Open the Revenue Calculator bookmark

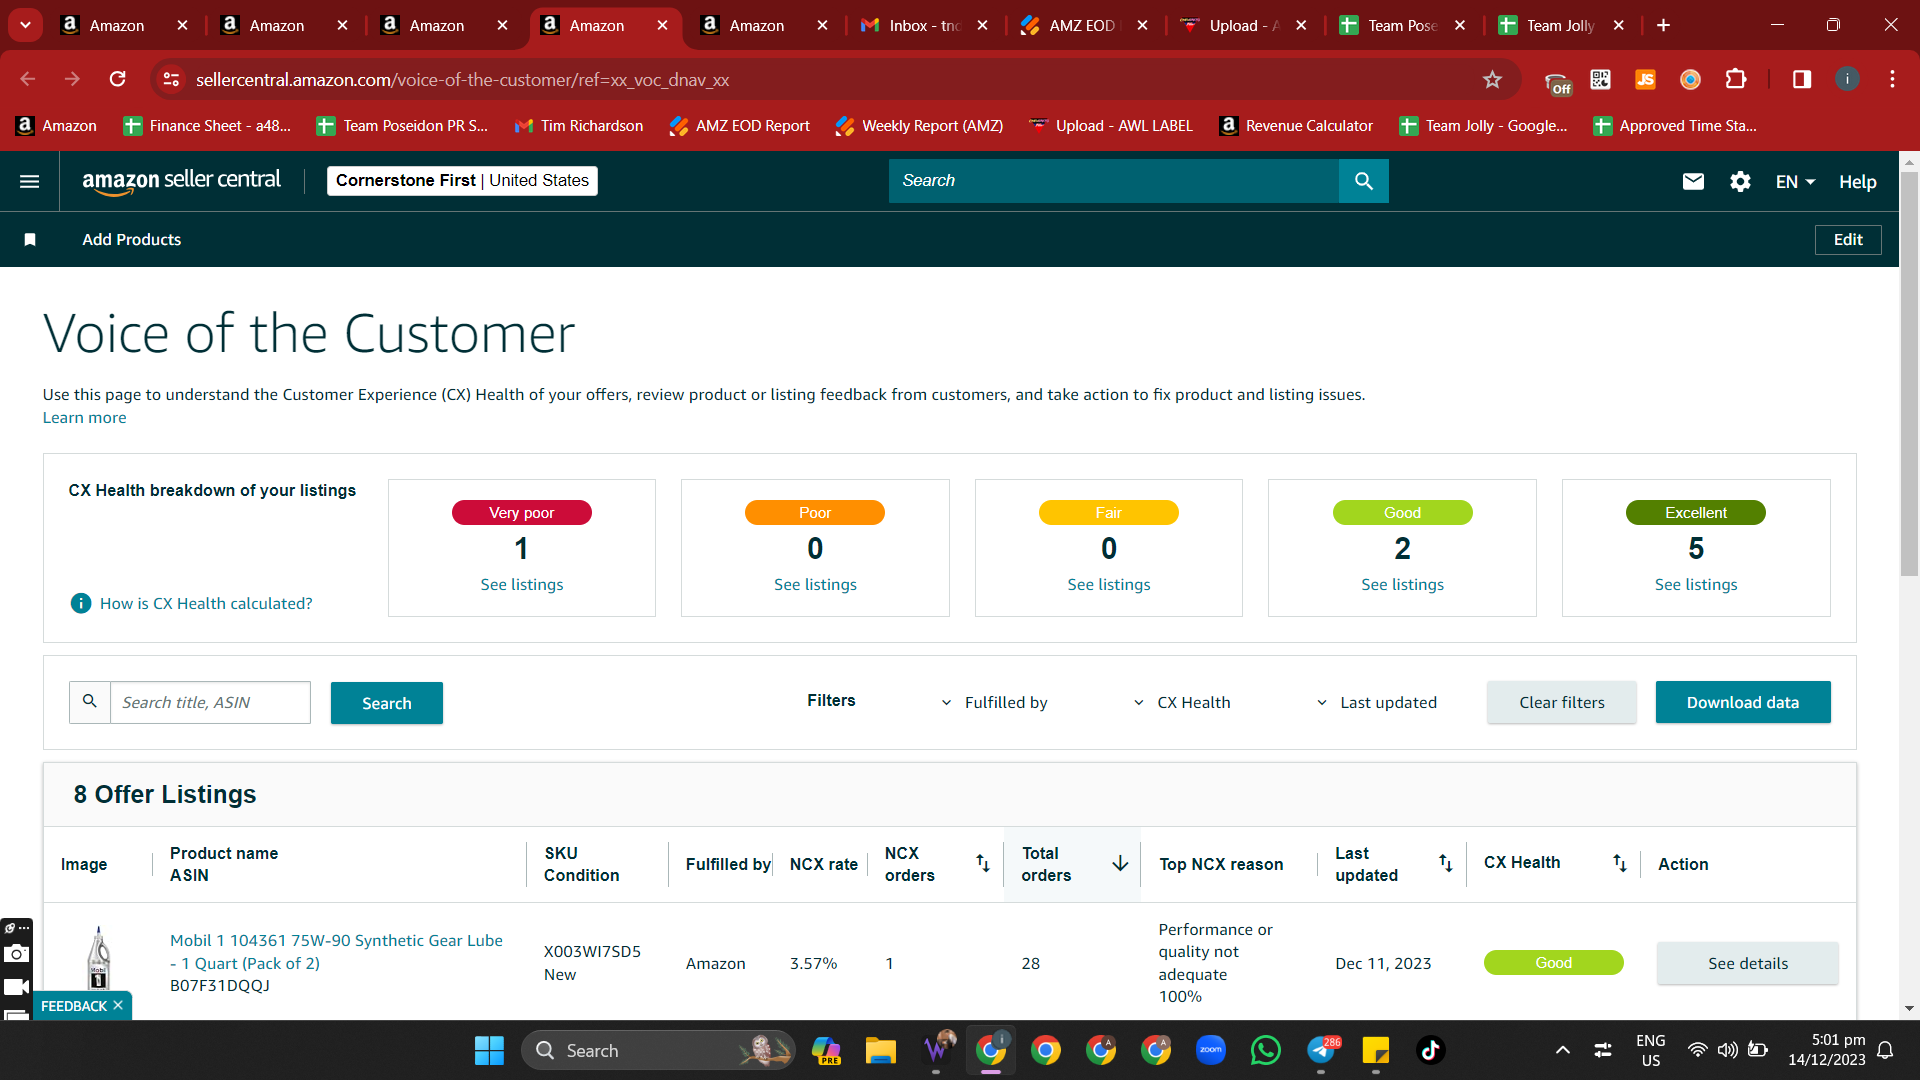1296,125
